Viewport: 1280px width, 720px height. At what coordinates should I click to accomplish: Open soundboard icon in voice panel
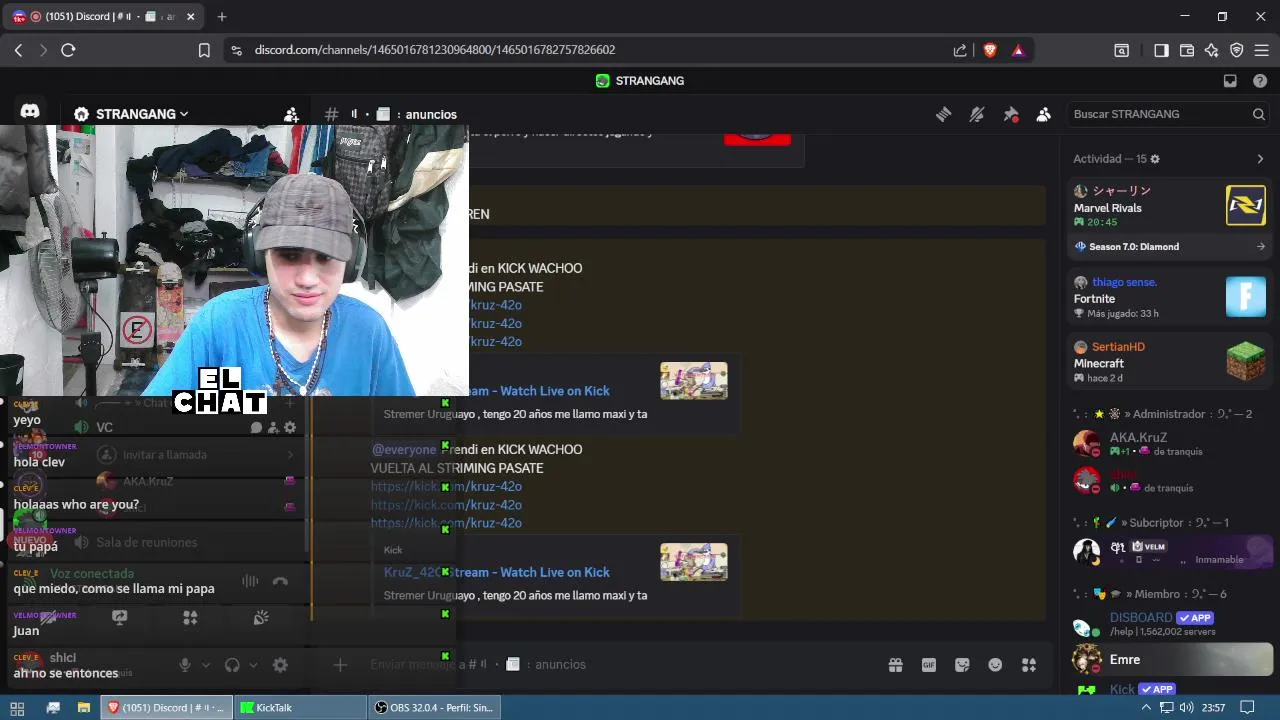coord(261,618)
